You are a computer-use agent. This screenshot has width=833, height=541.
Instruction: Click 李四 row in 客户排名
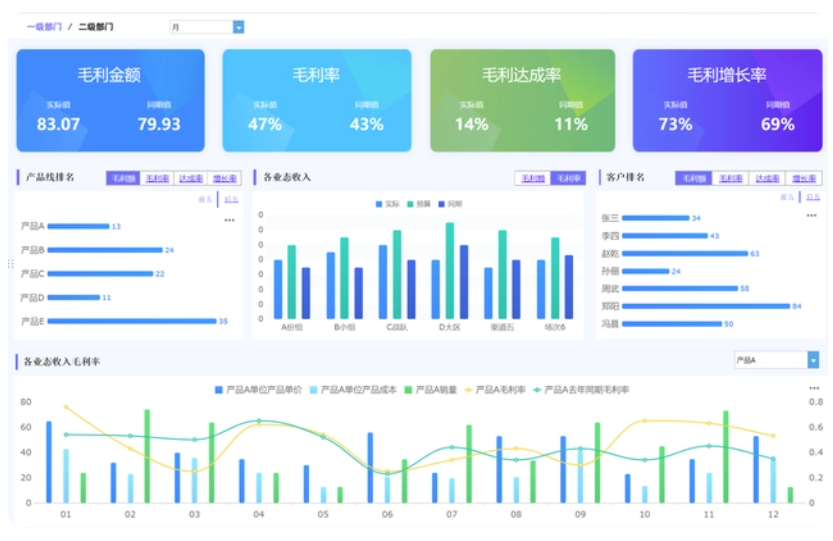(x=660, y=235)
